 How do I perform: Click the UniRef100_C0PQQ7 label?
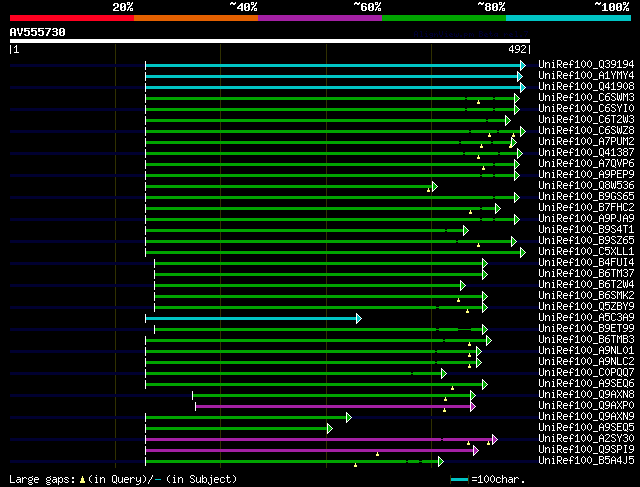[x=586, y=373]
